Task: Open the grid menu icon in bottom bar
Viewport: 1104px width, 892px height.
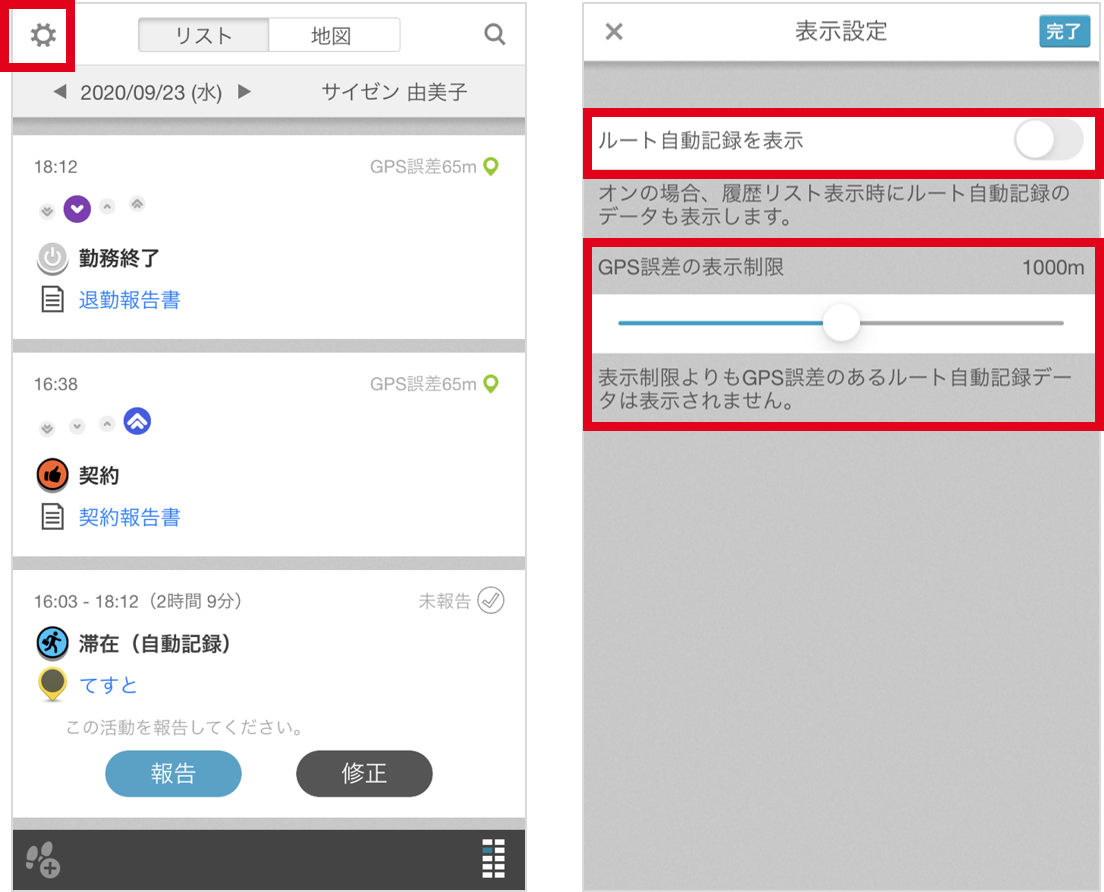Action: click(x=494, y=858)
